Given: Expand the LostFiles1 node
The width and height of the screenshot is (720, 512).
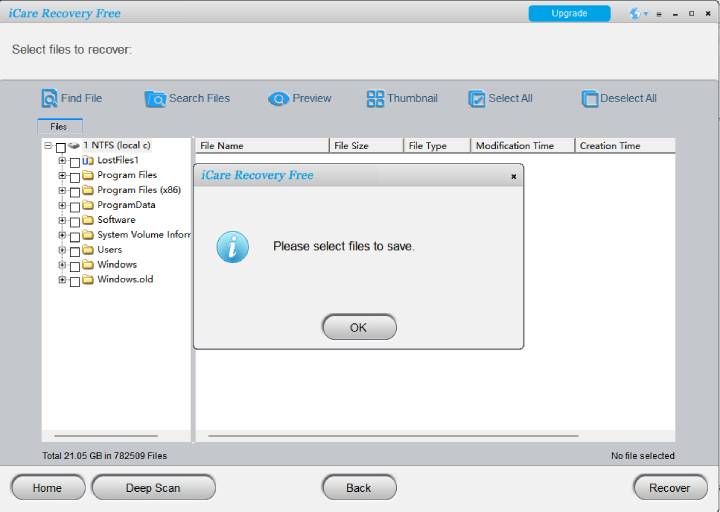Looking at the screenshot, I should tap(62, 161).
